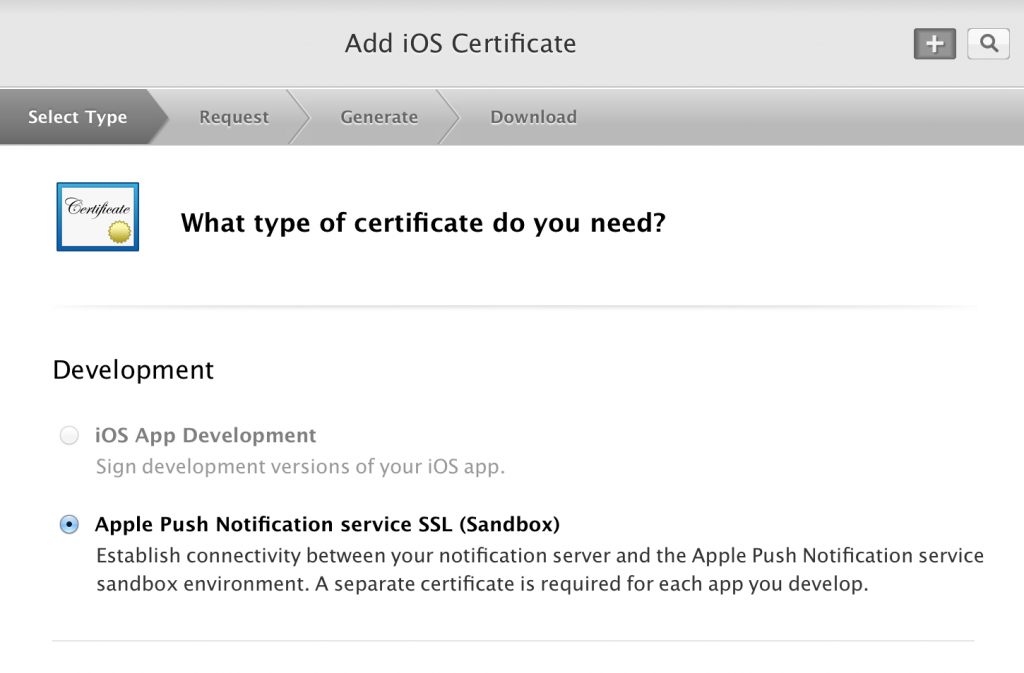Image resolution: width=1024 pixels, height=673 pixels.
Task: Switch to the Request step
Action: tap(234, 117)
